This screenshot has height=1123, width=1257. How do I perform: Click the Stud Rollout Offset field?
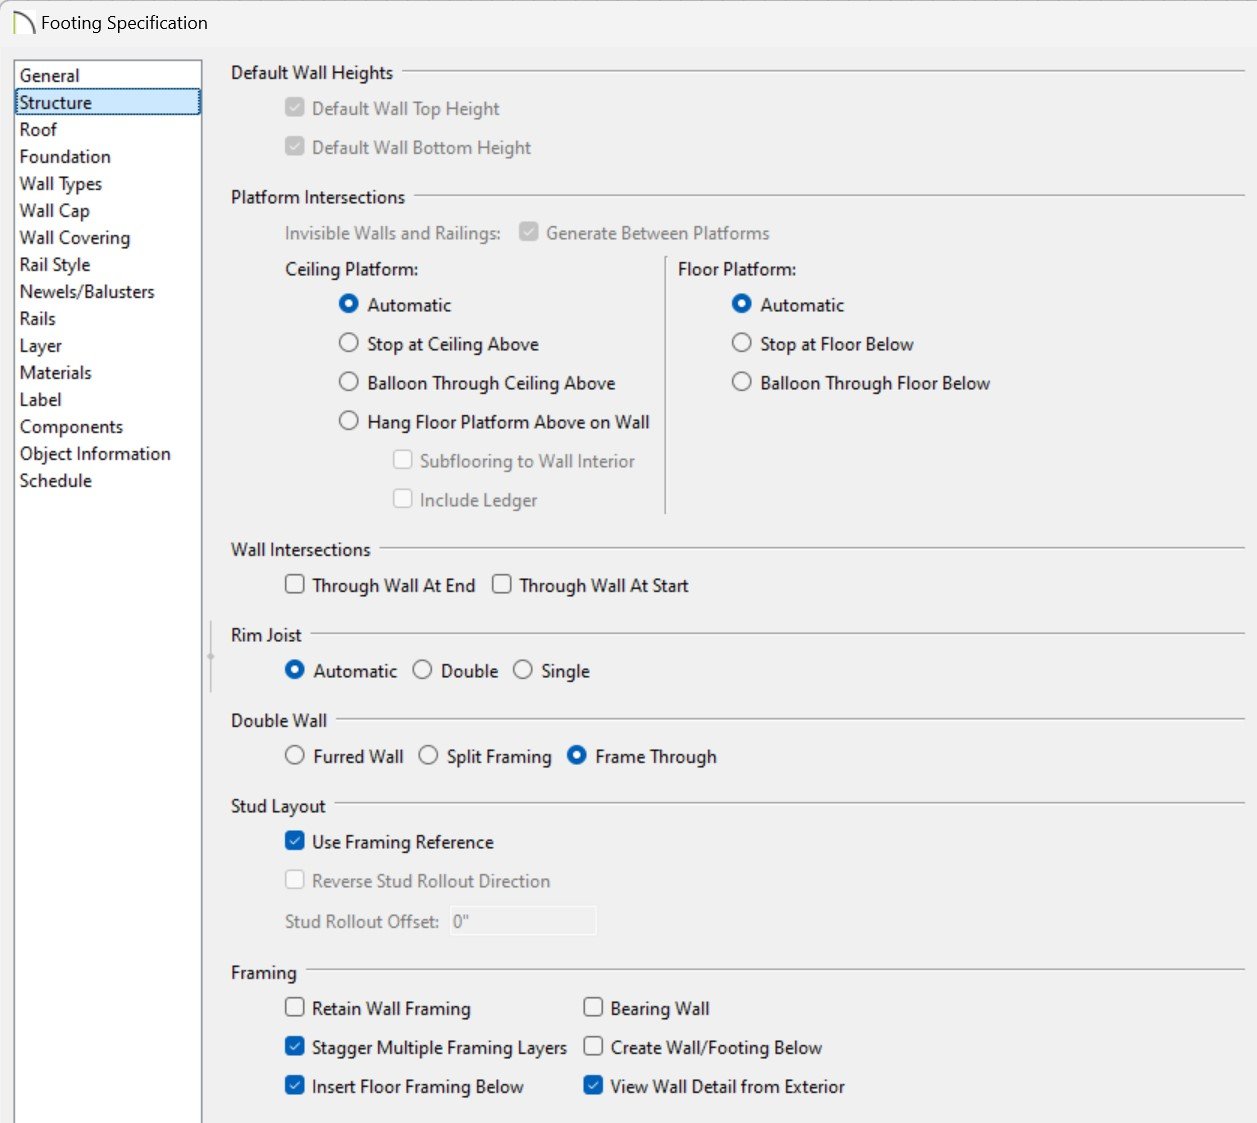[522, 921]
